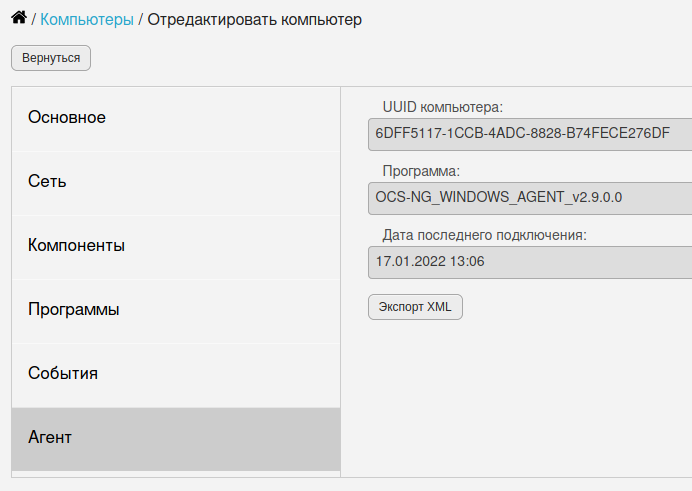Select the highlighted Агент tab

(x=176, y=439)
